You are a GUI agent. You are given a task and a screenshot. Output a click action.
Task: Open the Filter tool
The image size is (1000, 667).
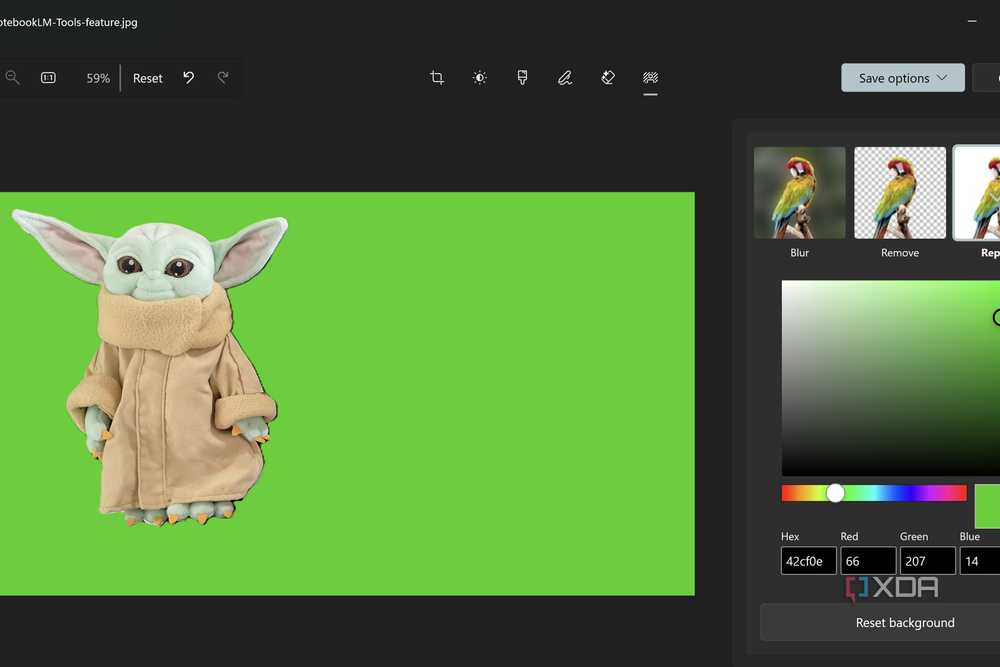[x=522, y=78]
